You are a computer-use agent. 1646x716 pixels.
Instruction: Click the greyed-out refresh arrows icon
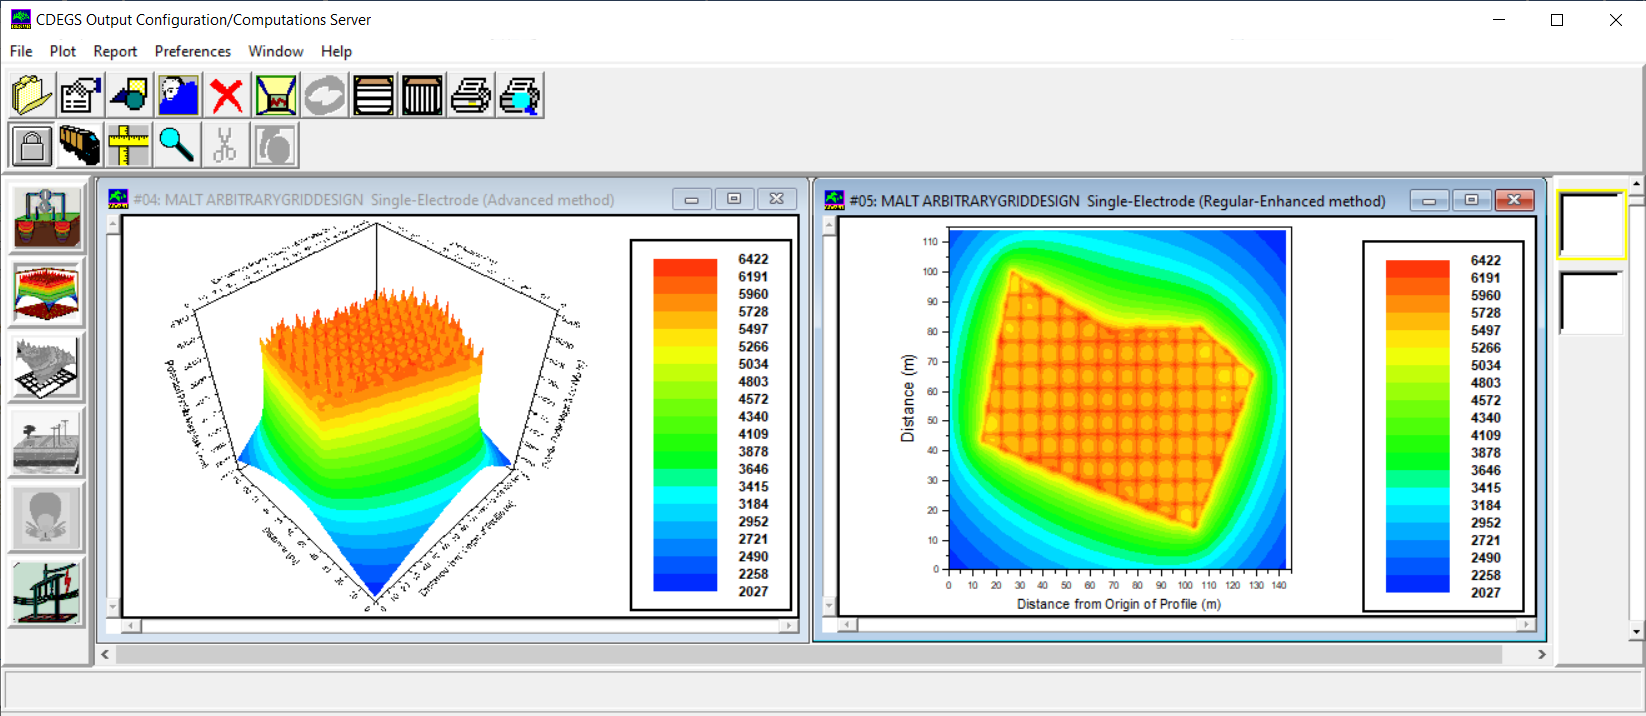click(x=325, y=96)
